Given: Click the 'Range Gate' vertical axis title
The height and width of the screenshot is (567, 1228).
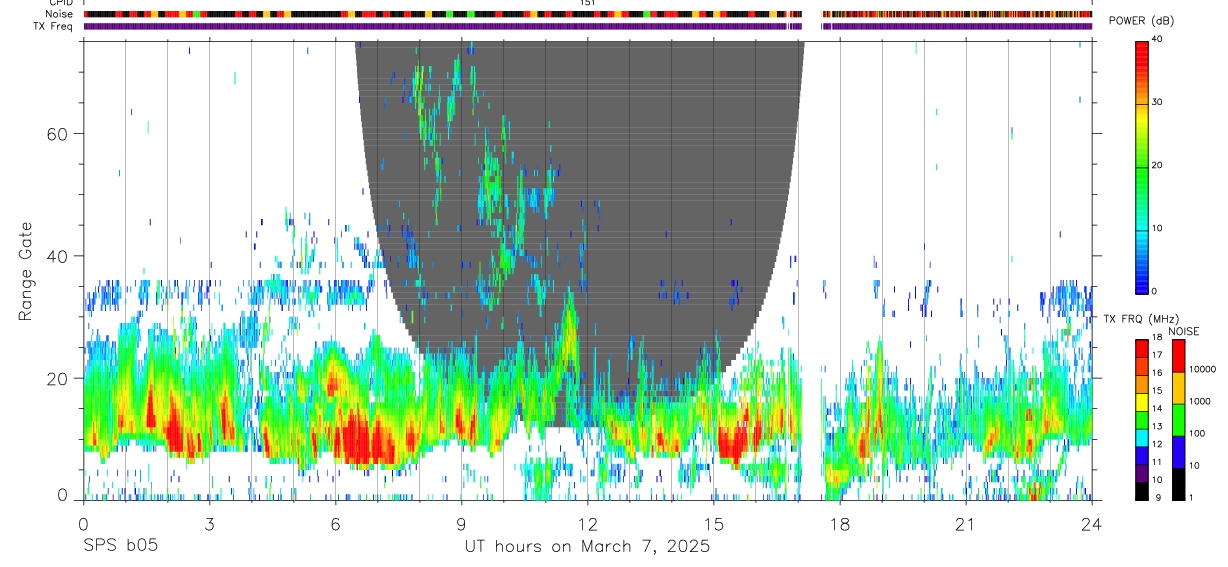Looking at the screenshot, I should click(25, 271).
